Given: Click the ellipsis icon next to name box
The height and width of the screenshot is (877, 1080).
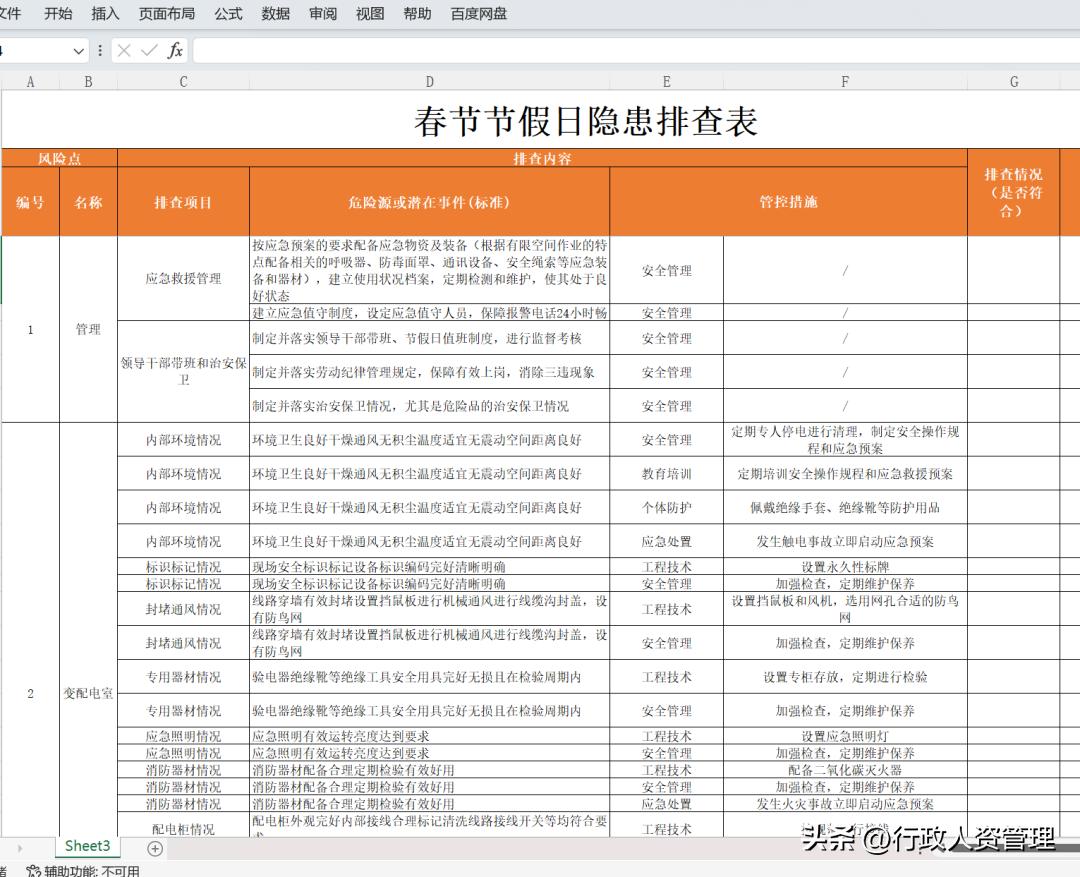Looking at the screenshot, I should (x=99, y=50).
